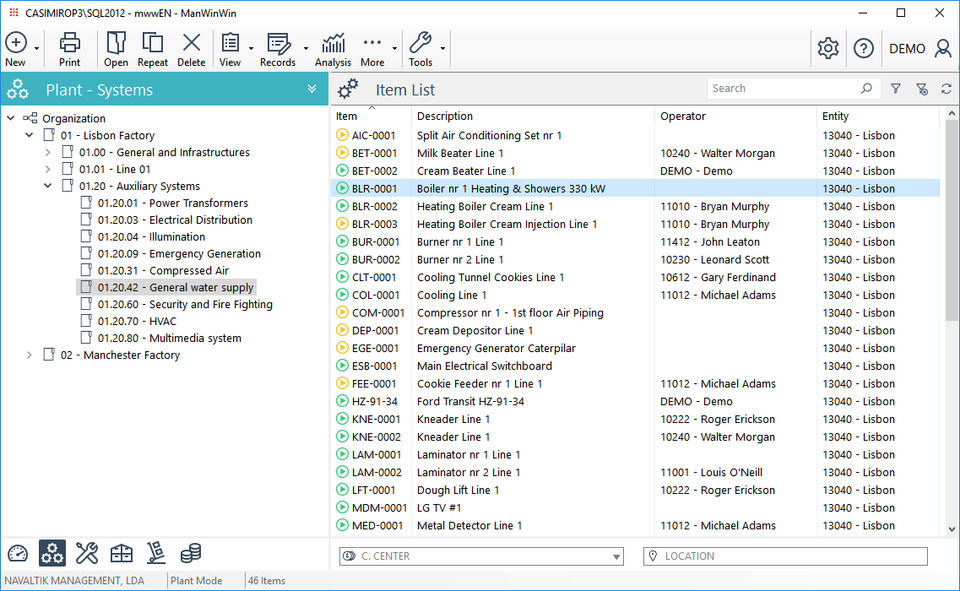Image resolution: width=960 pixels, height=591 pixels.
Task: Open the maintenance wrench and screwdriver module
Action: (x=87, y=553)
